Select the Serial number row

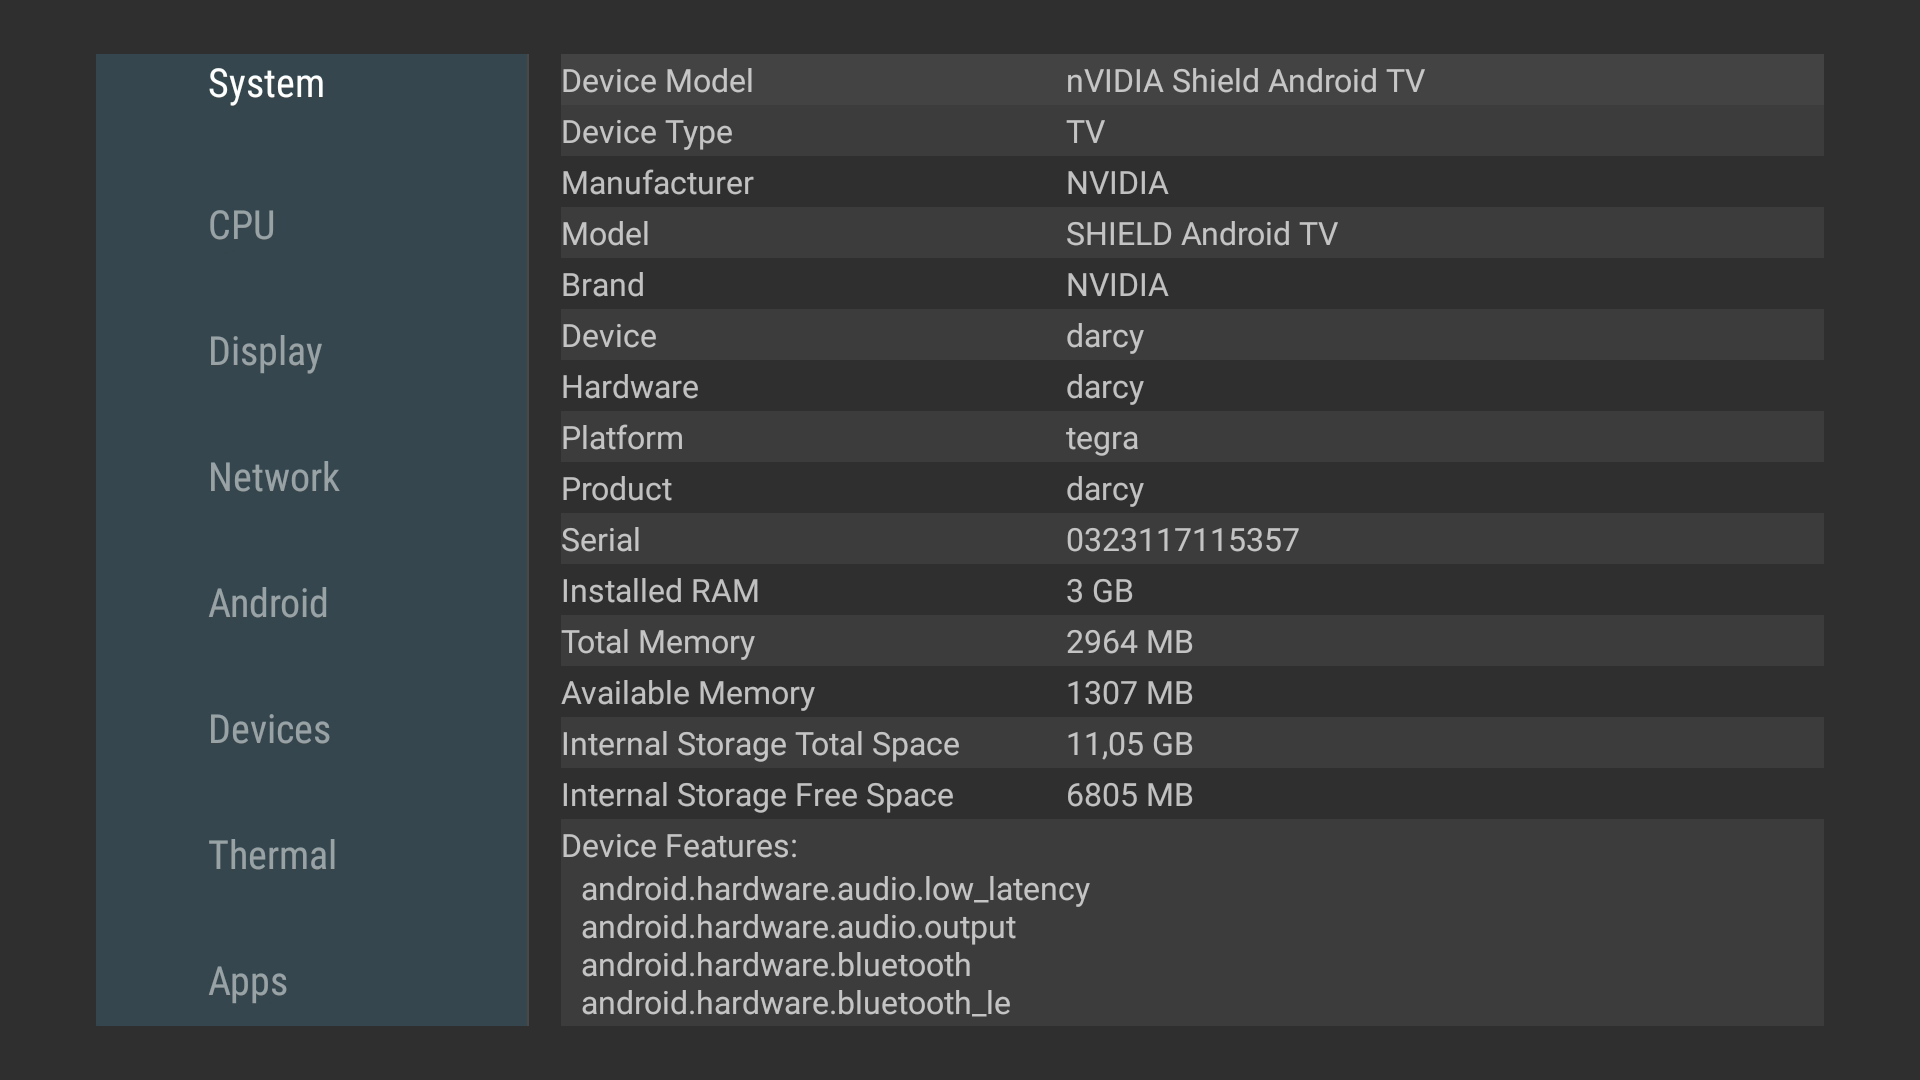[1191, 540]
